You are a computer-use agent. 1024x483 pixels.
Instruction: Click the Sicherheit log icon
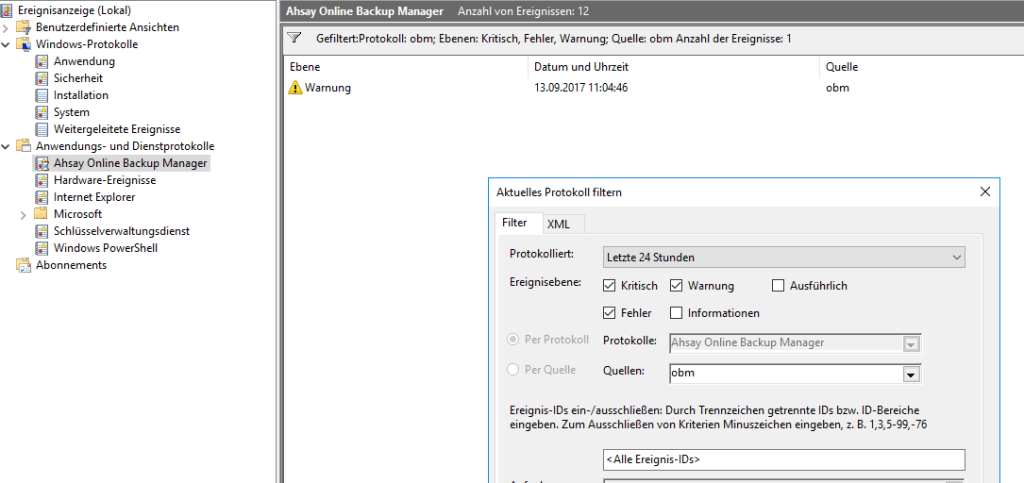pos(42,78)
